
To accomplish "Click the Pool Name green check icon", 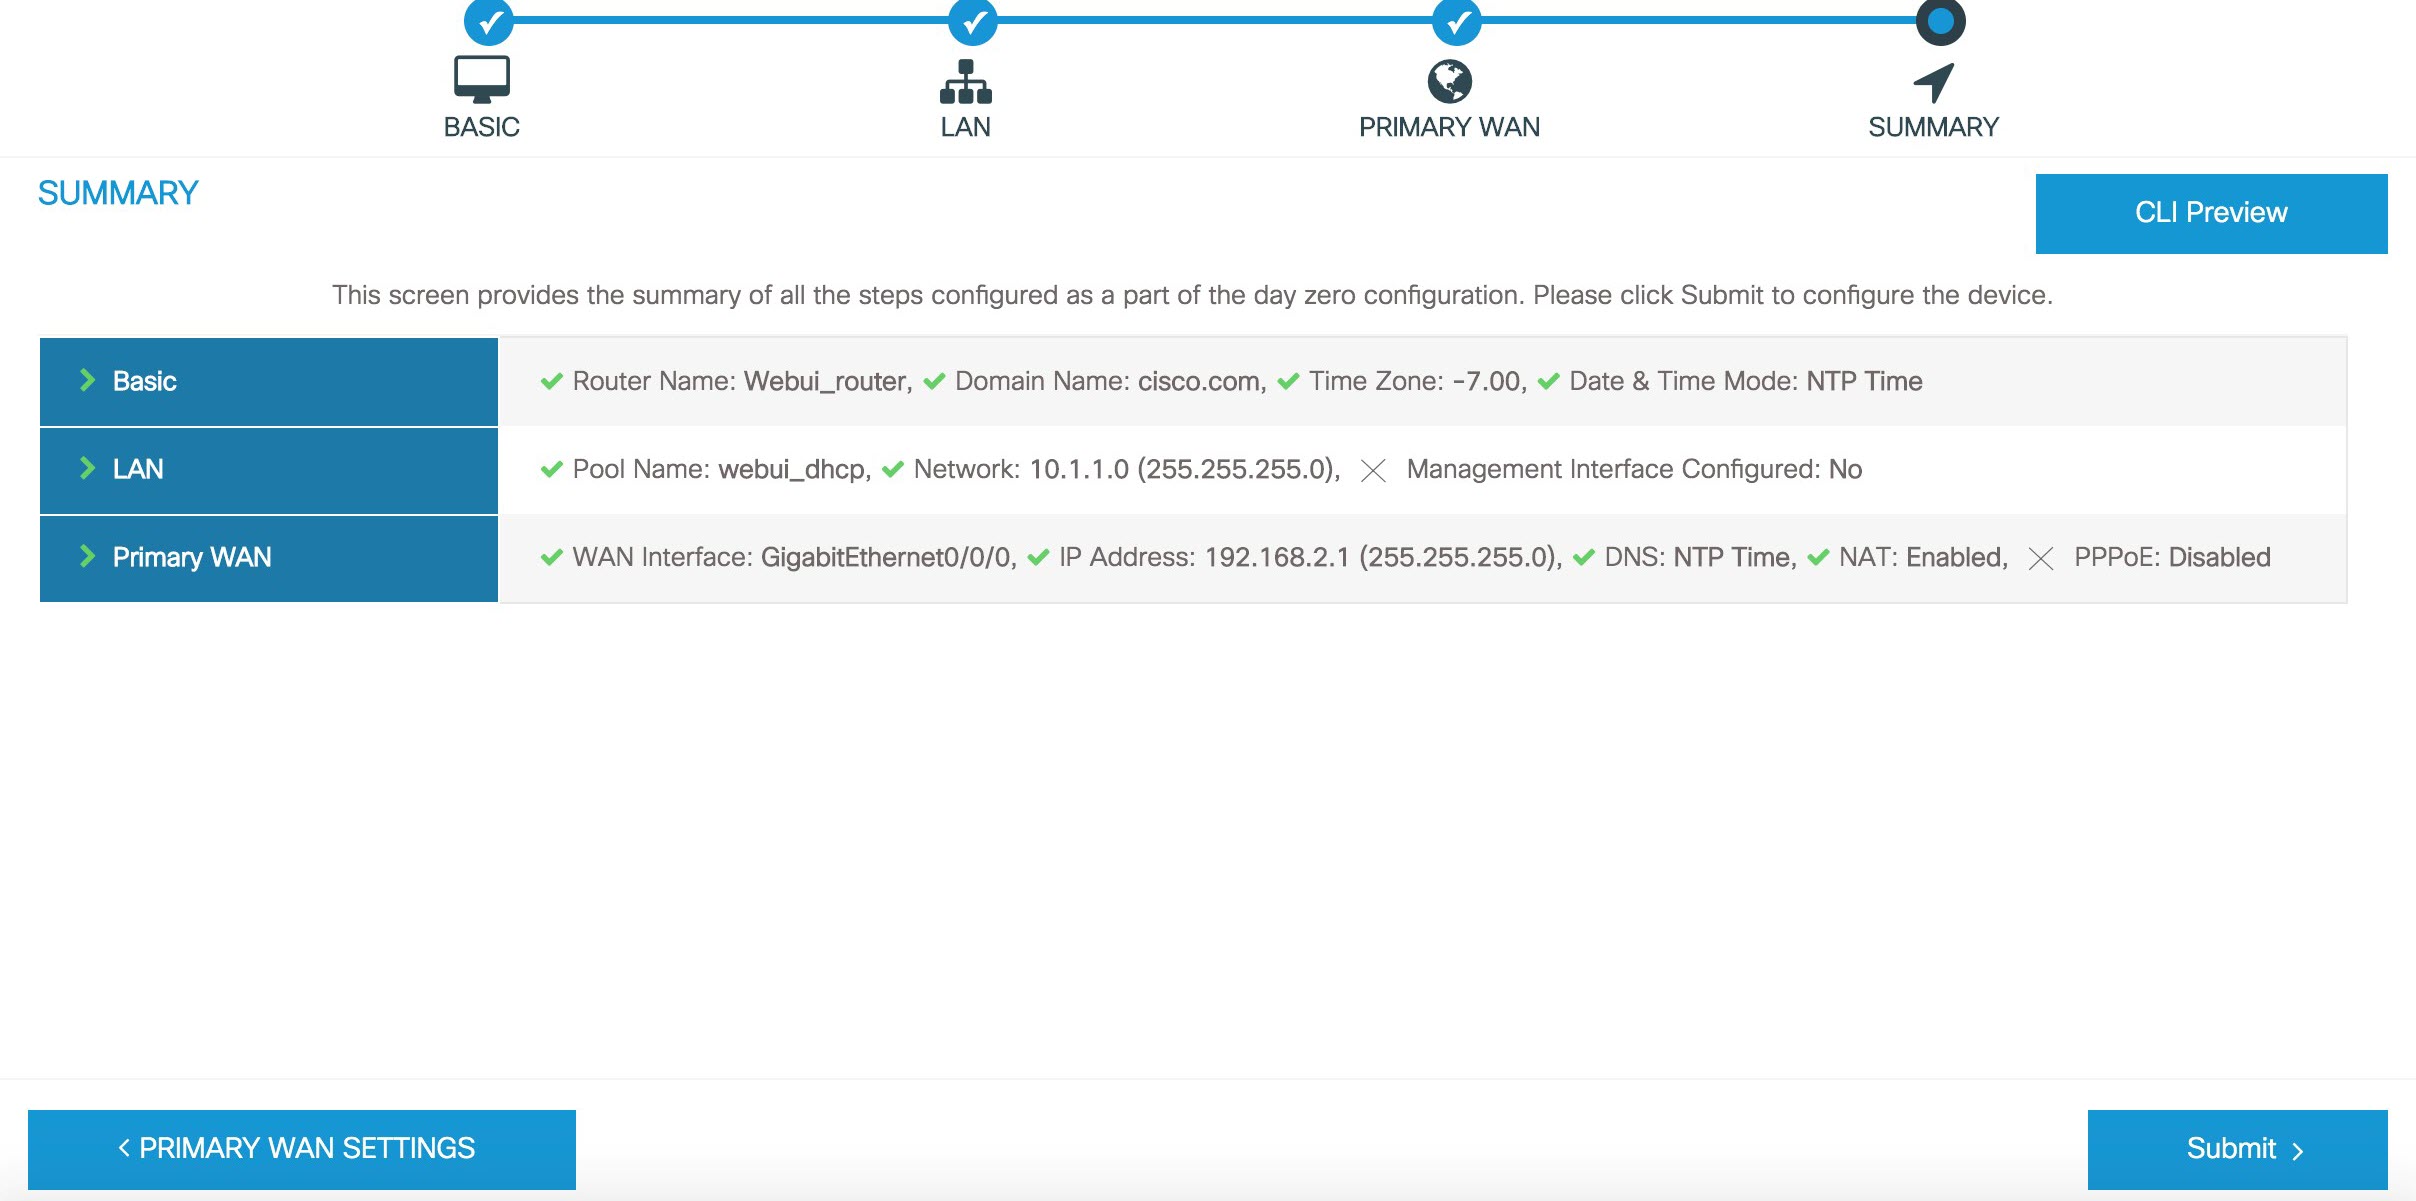I will [x=552, y=469].
